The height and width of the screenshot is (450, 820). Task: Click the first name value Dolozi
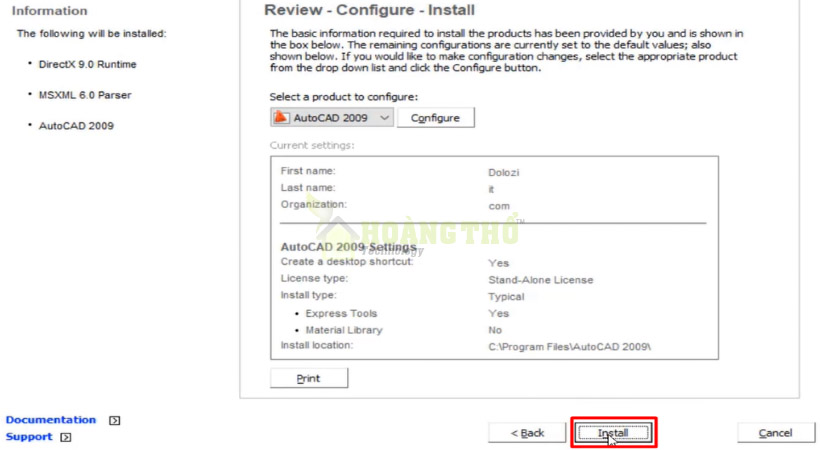pos(504,173)
